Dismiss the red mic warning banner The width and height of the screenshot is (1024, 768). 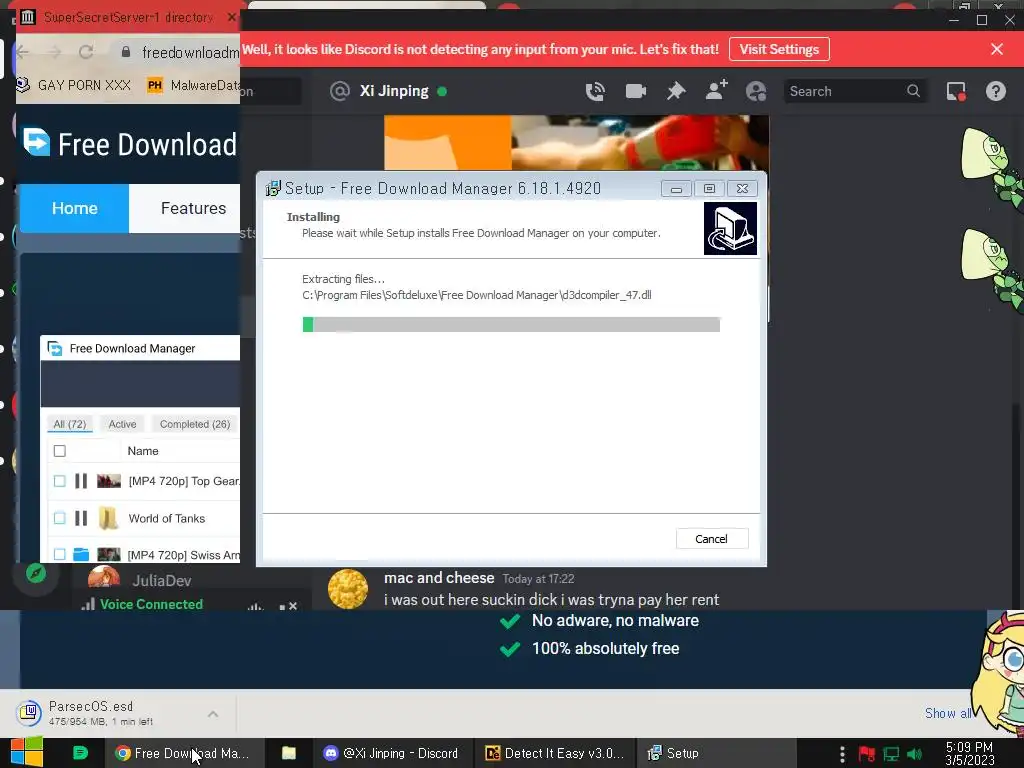997,49
